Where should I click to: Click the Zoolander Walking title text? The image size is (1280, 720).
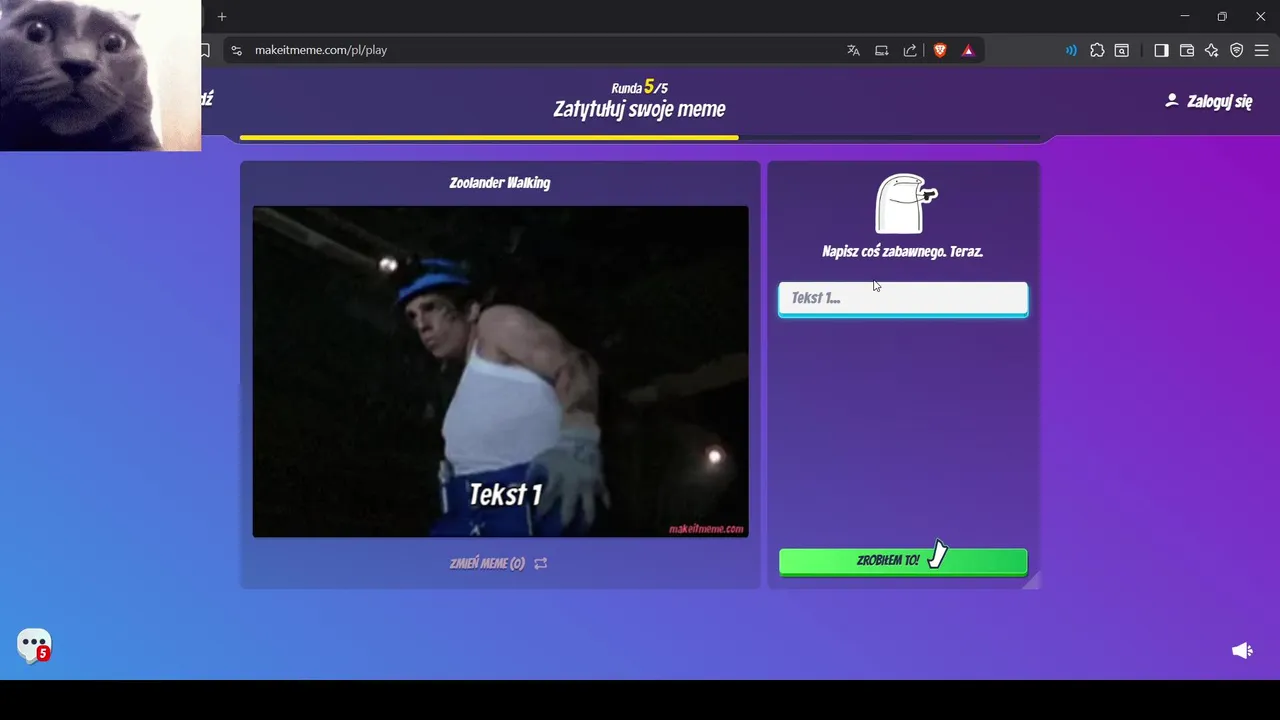[500, 183]
